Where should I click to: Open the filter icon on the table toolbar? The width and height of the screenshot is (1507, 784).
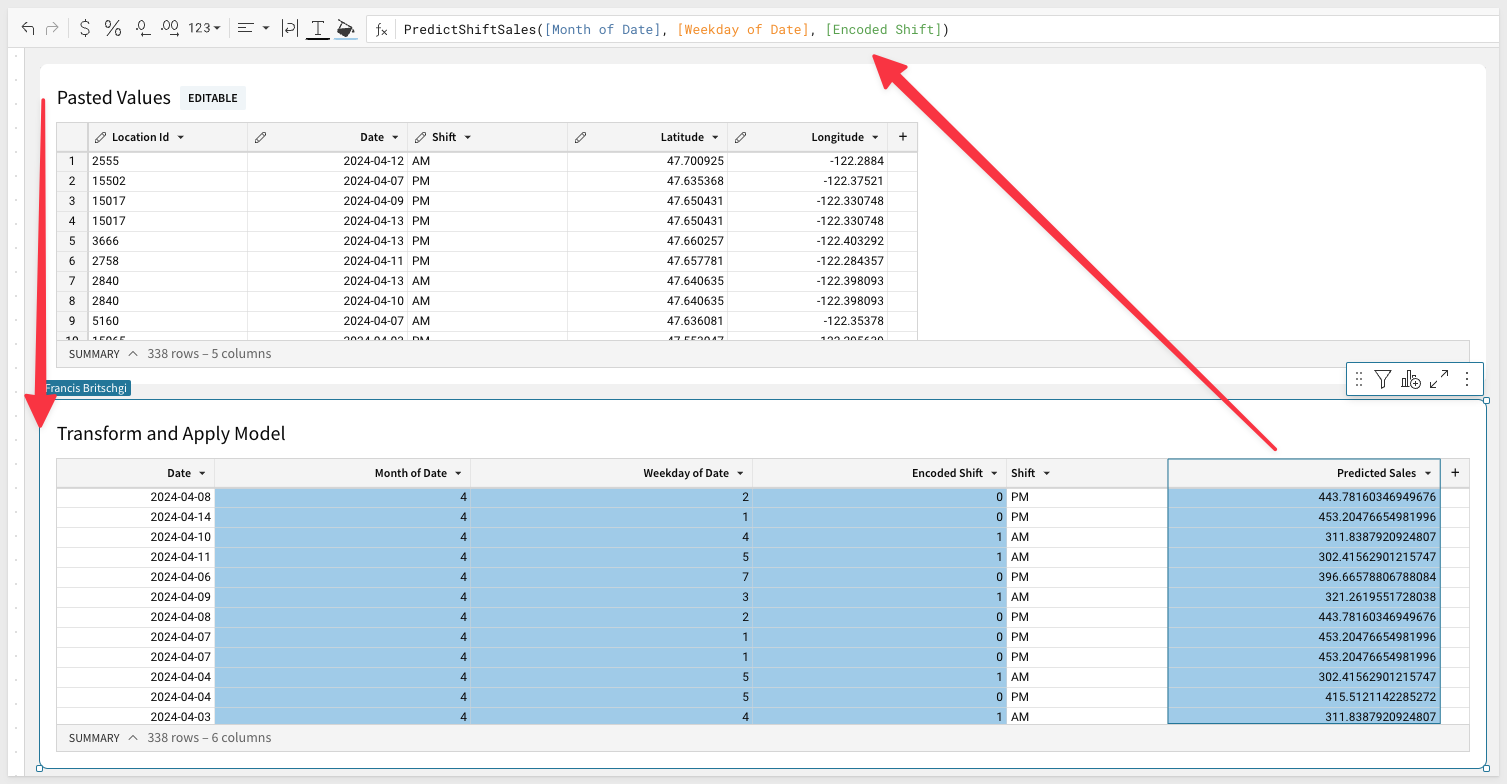click(x=1382, y=379)
